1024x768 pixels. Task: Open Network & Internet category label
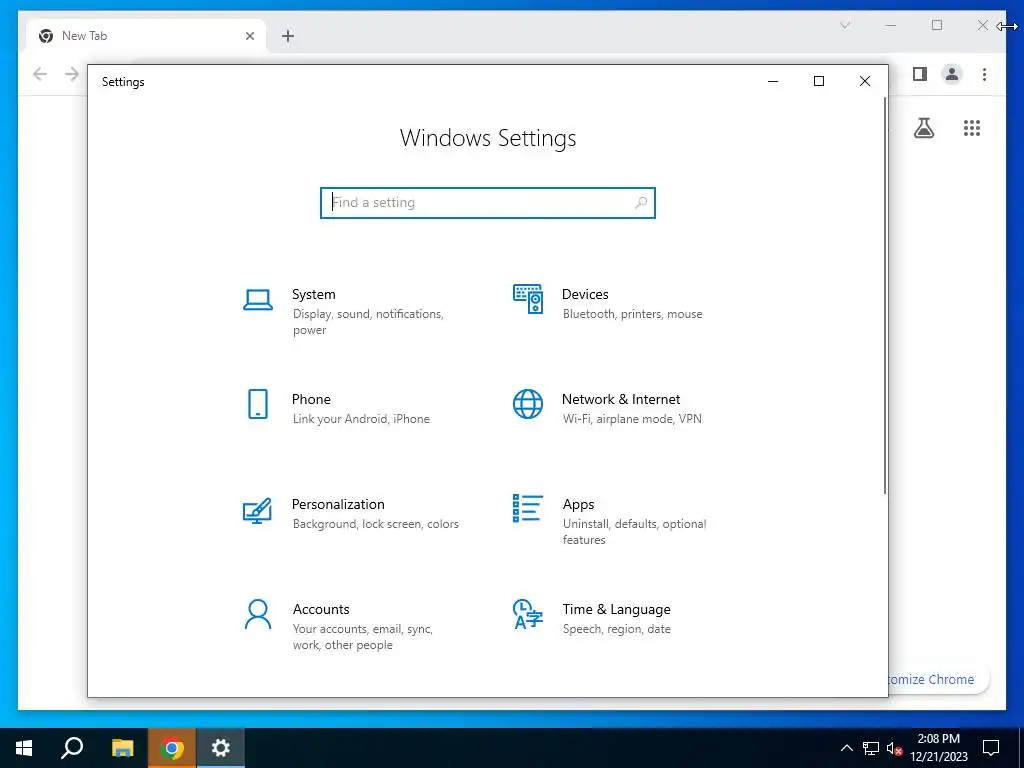(x=621, y=399)
